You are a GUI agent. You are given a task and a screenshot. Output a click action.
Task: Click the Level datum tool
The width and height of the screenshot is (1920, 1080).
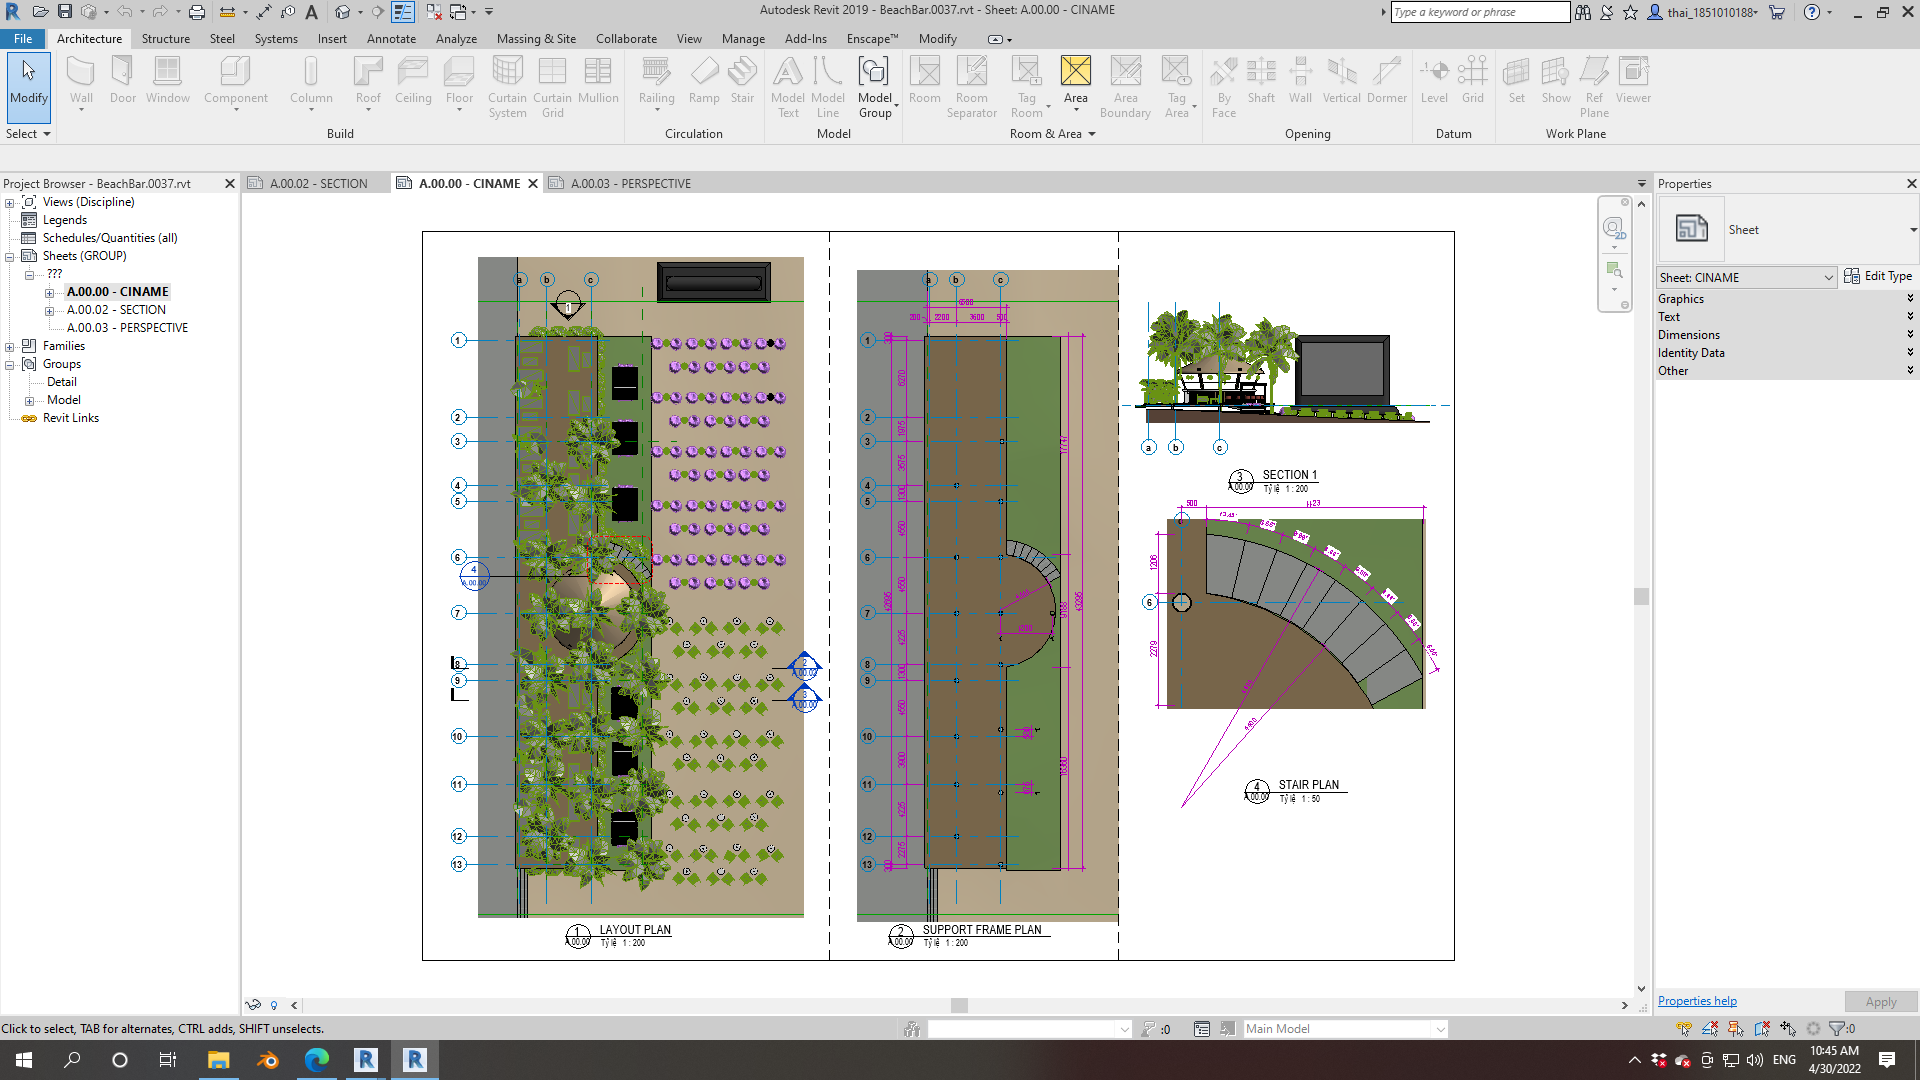[1434, 80]
